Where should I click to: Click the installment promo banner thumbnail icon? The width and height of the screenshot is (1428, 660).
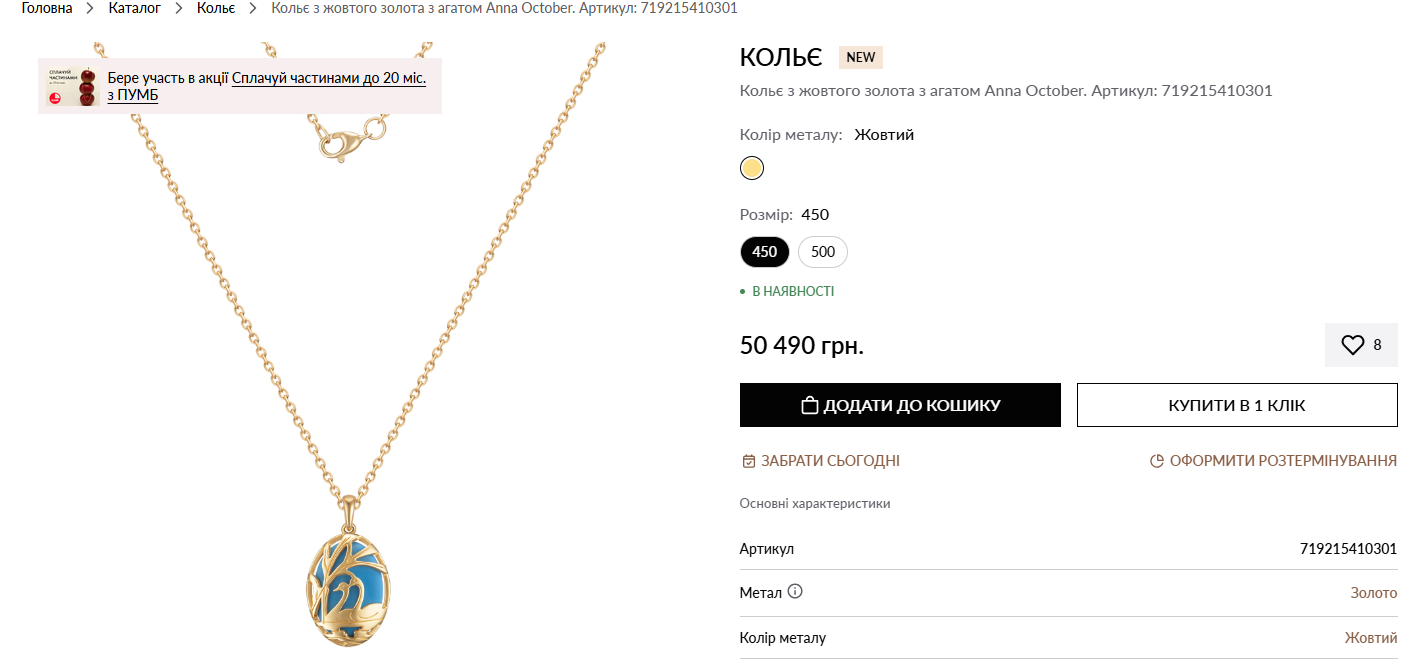72,87
